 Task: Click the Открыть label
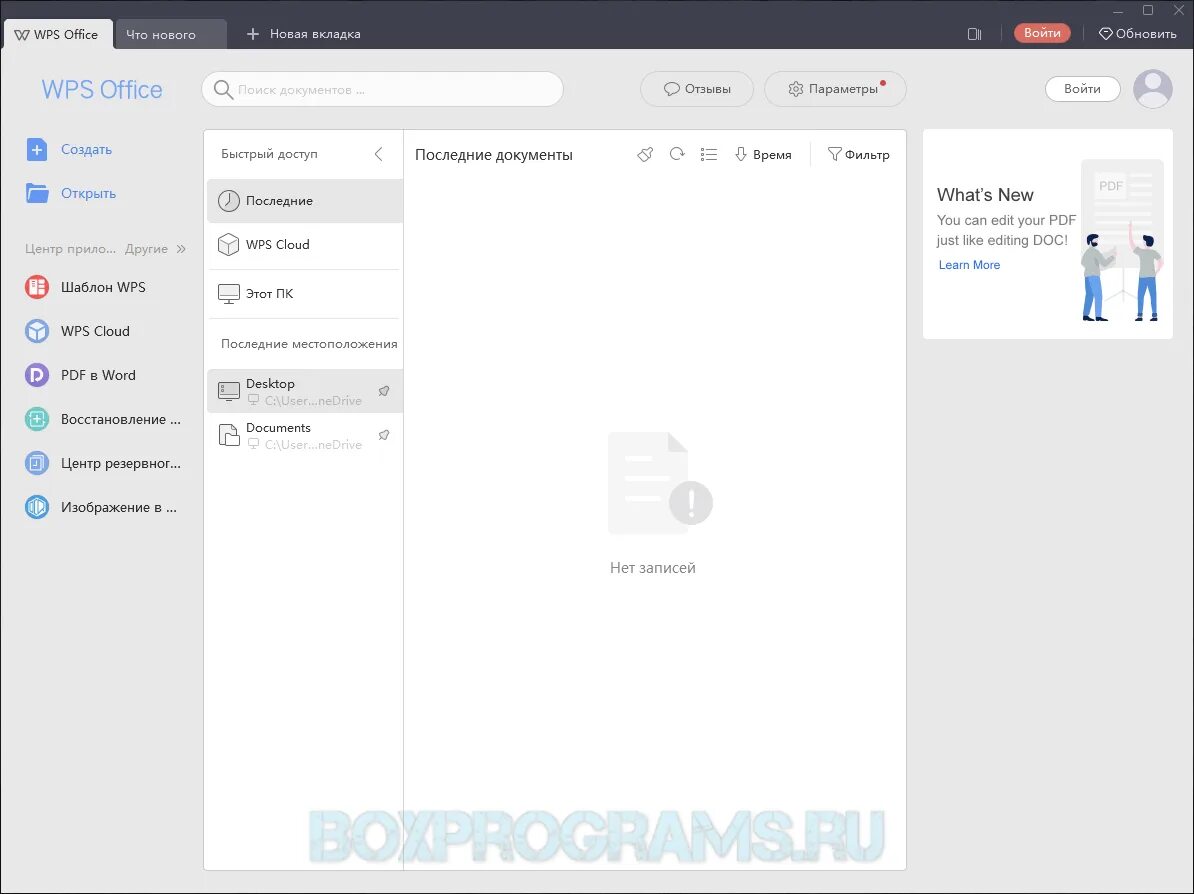click(x=88, y=193)
